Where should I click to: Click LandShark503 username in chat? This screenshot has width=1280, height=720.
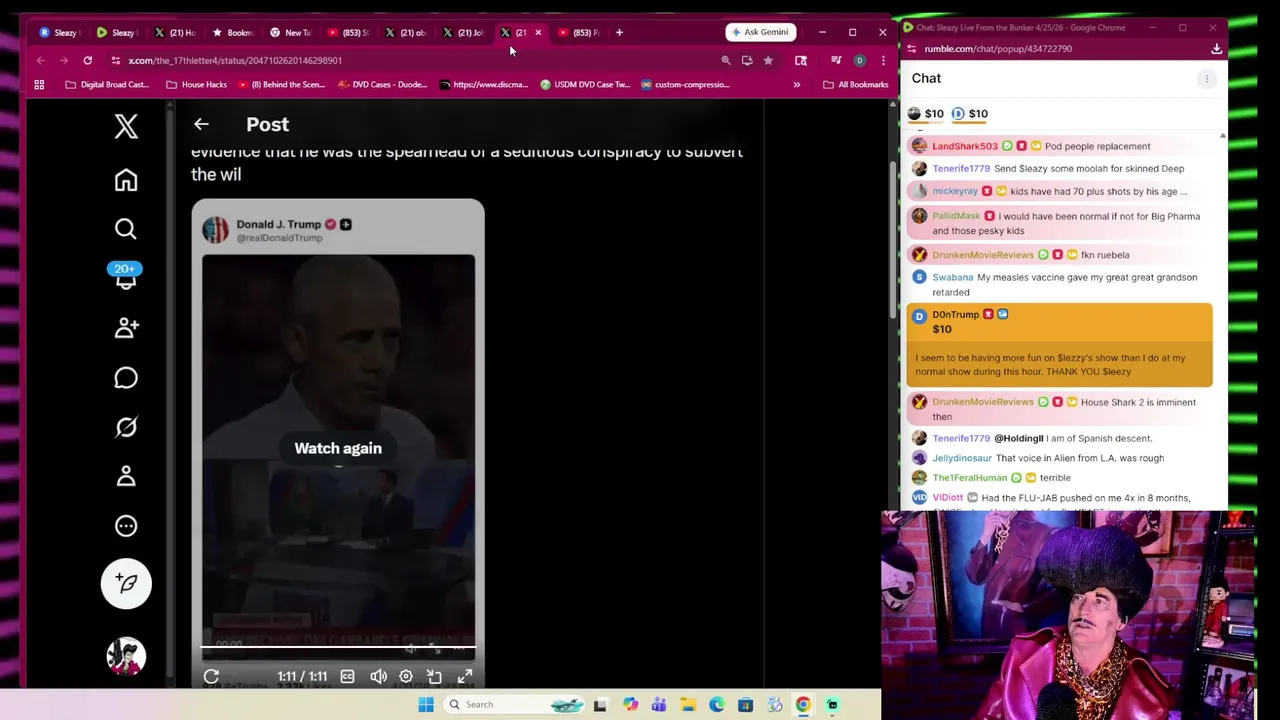964,146
